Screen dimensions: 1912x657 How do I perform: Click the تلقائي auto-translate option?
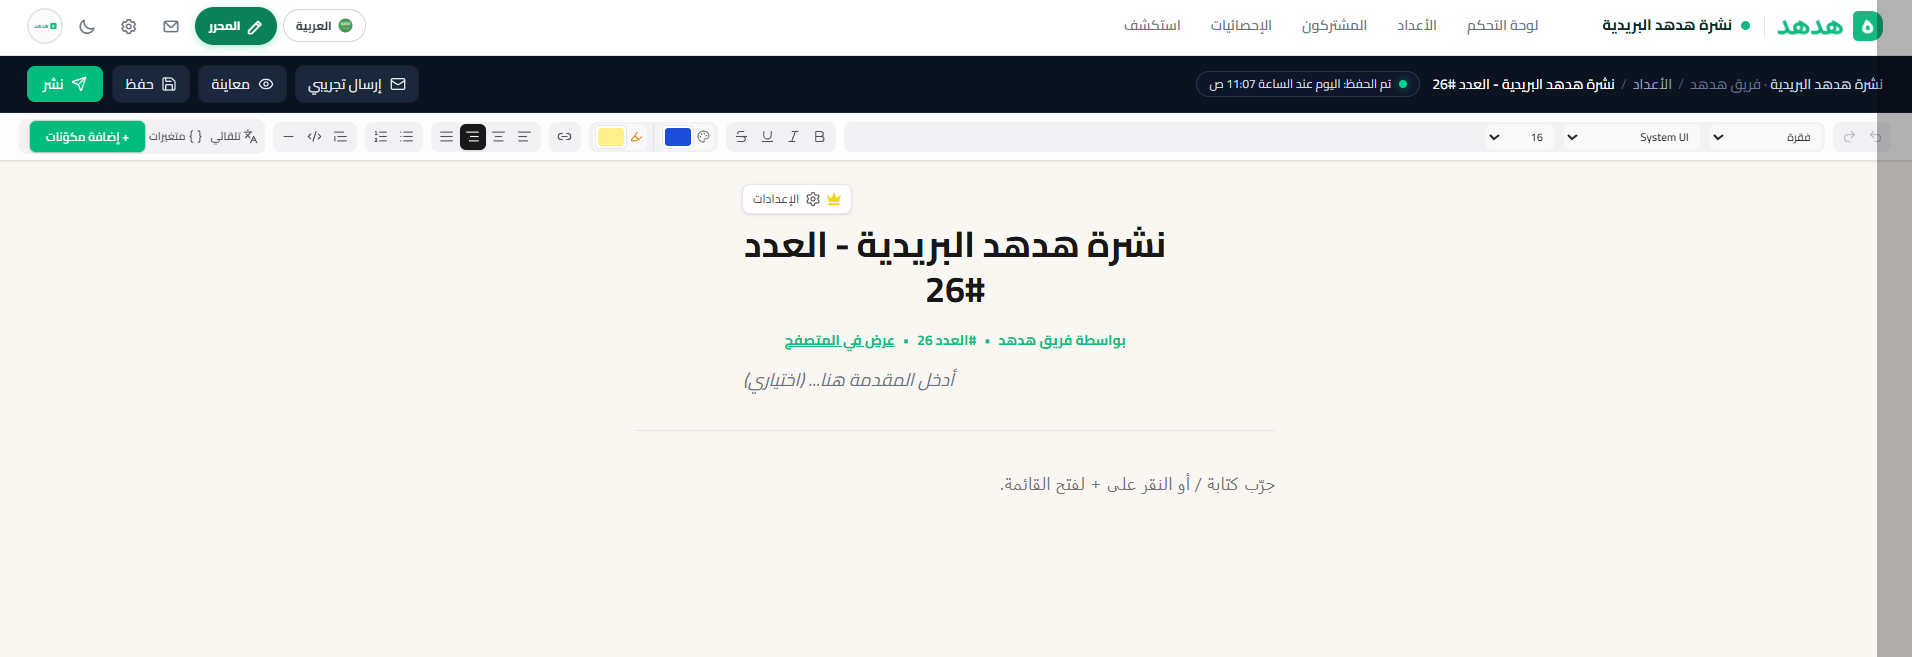234,137
